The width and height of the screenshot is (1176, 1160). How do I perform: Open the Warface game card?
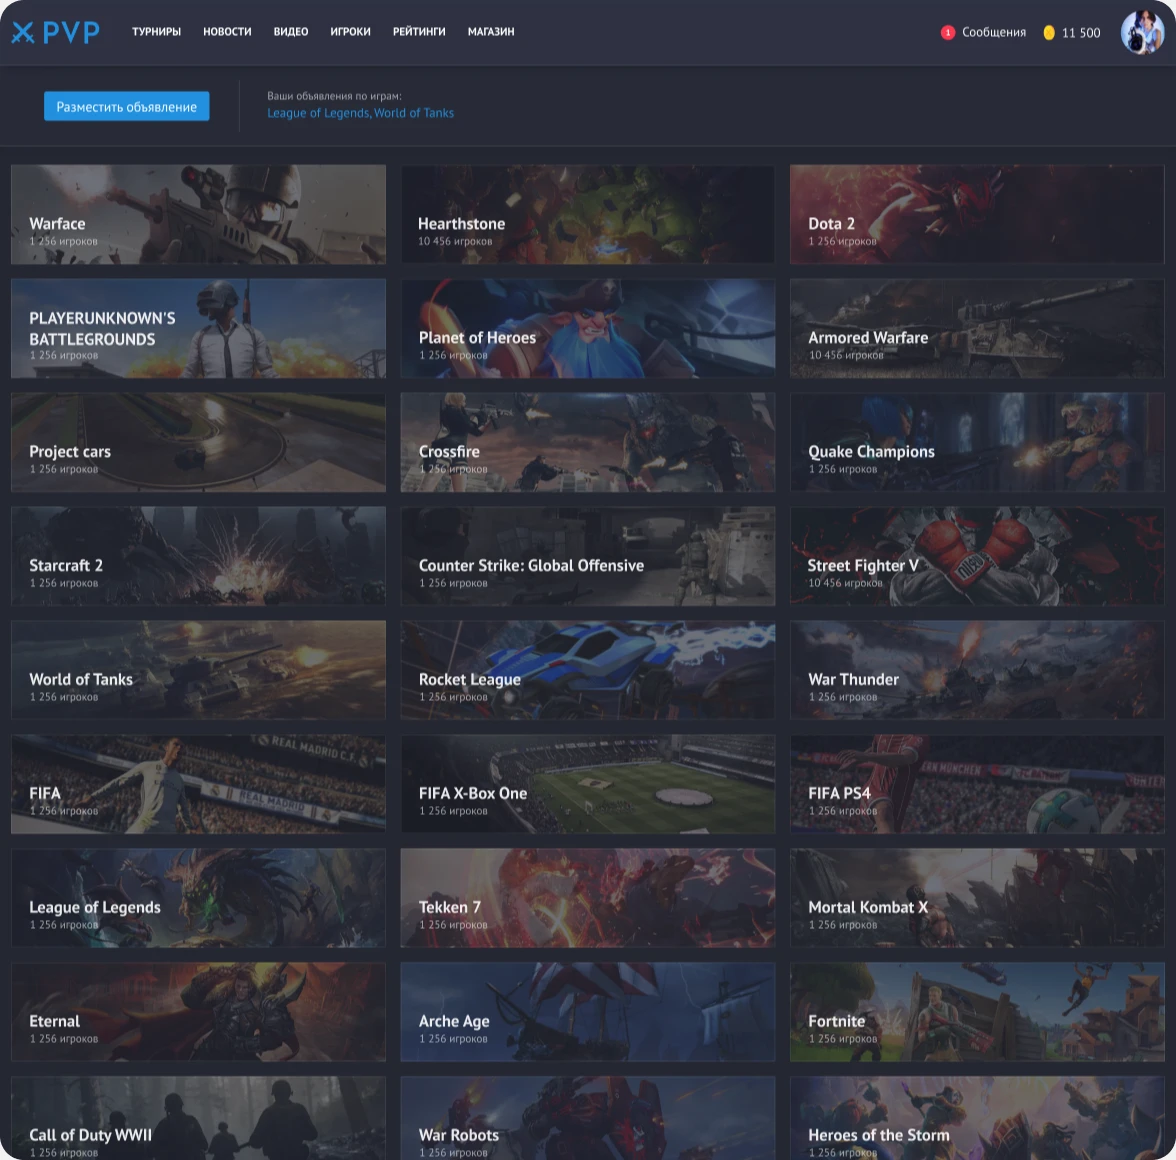[199, 214]
